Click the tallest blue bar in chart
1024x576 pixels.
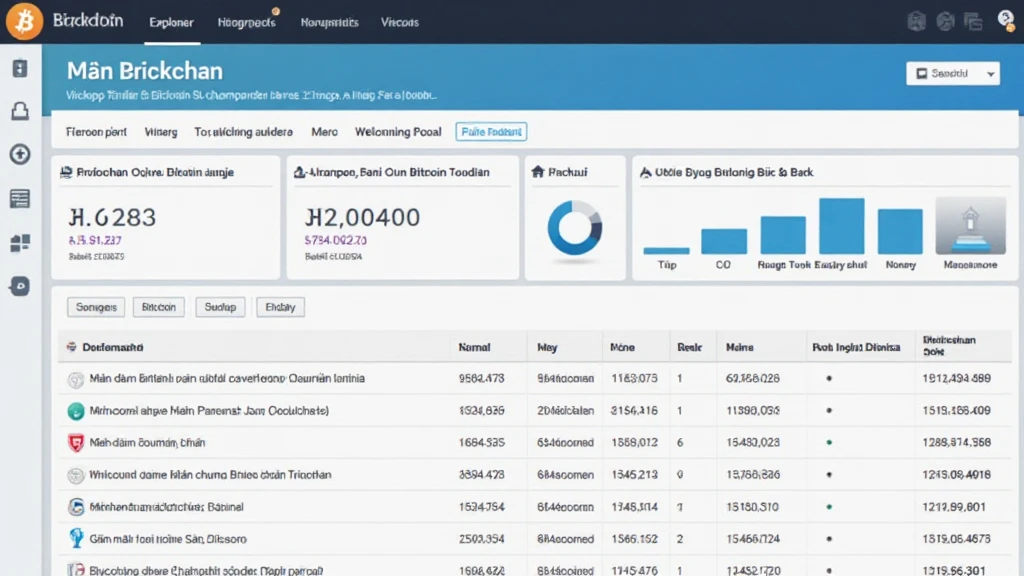(841, 226)
